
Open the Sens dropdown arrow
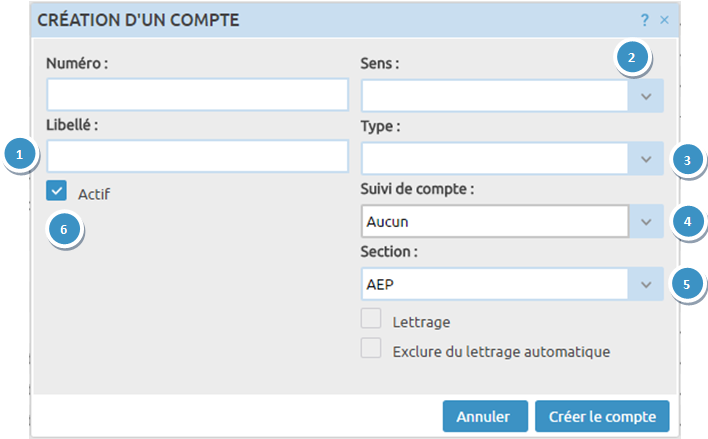click(646, 96)
